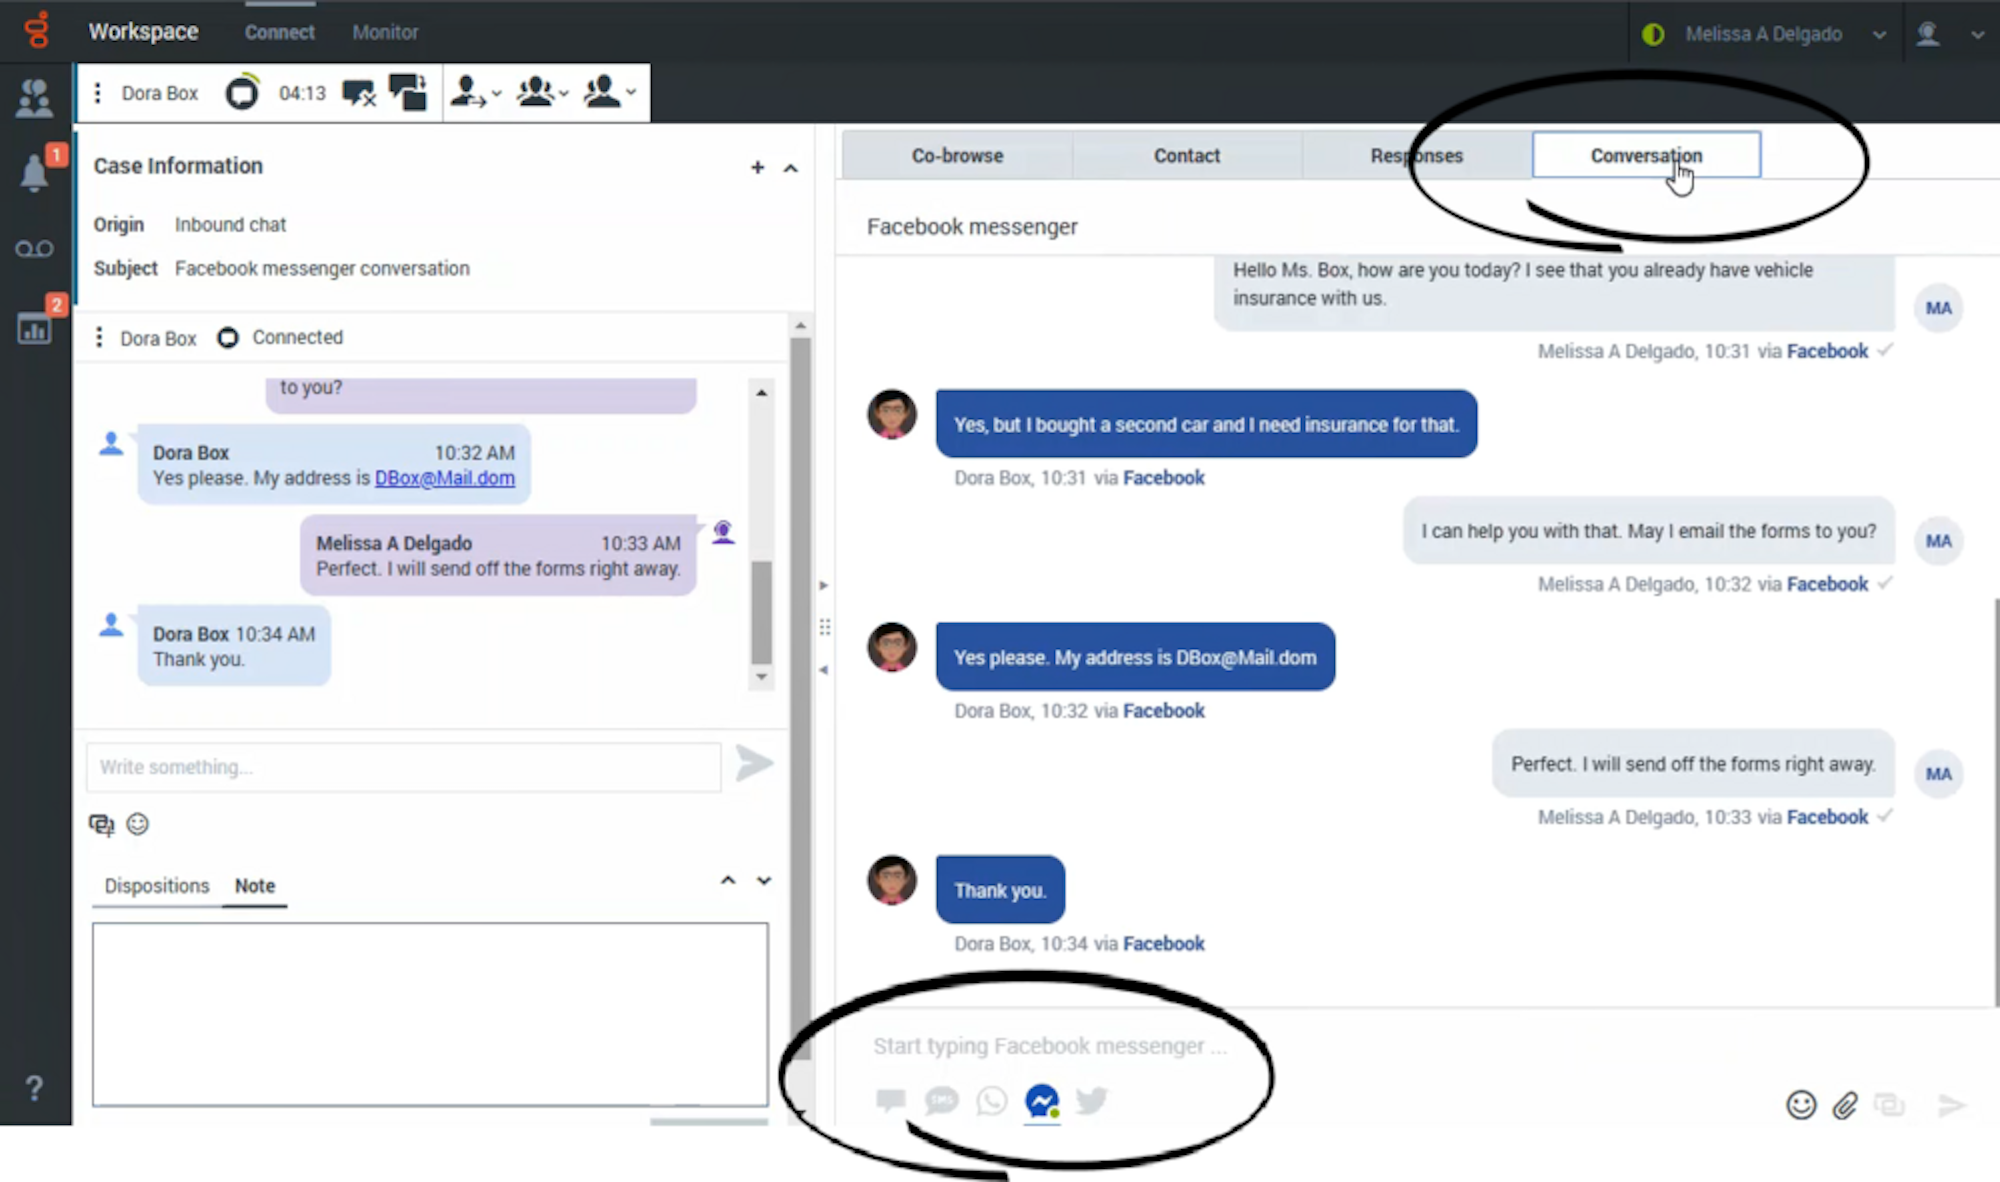The image size is (2000, 1182).
Task: Expand the Case Information panel
Action: coord(789,167)
